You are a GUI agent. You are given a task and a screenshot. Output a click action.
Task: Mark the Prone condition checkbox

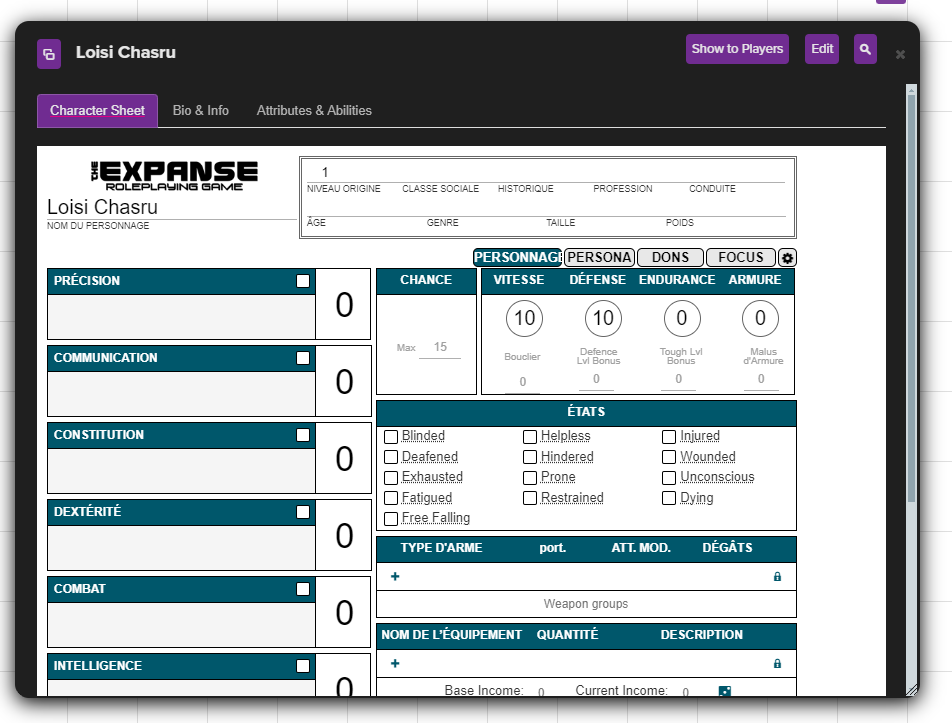(530, 477)
